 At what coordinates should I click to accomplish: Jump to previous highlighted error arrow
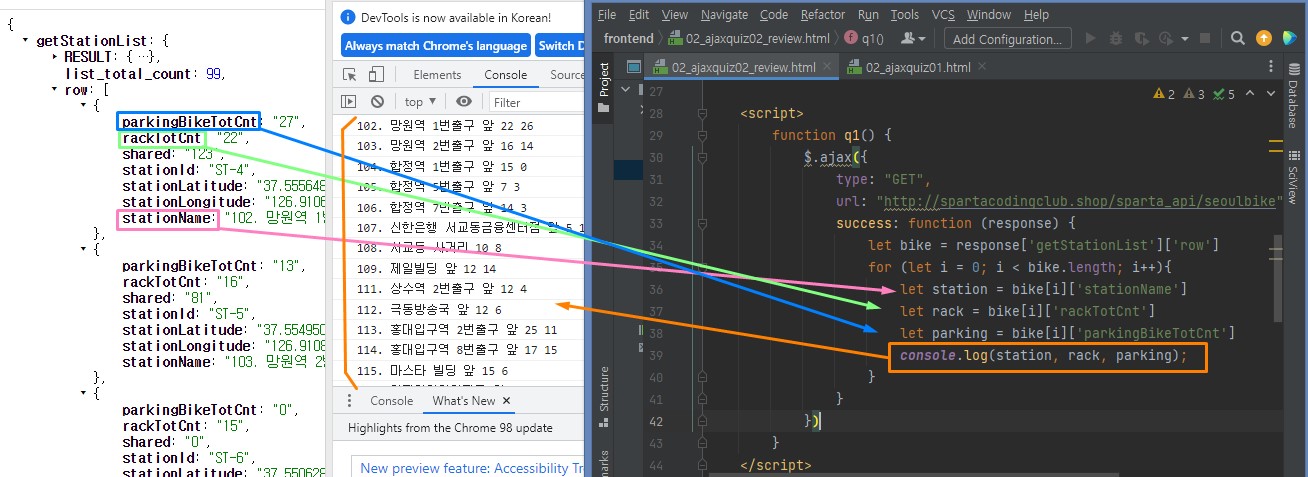point(1251,93)
